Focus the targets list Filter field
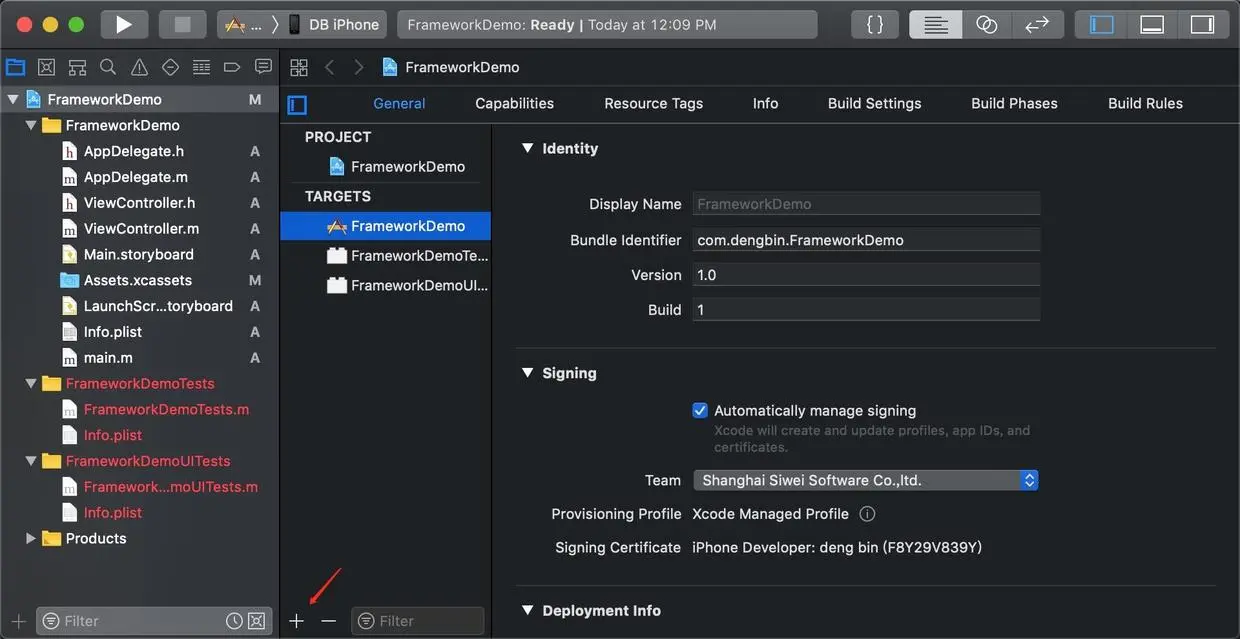Screen dimensions: 1240x639 pos(418,621)
